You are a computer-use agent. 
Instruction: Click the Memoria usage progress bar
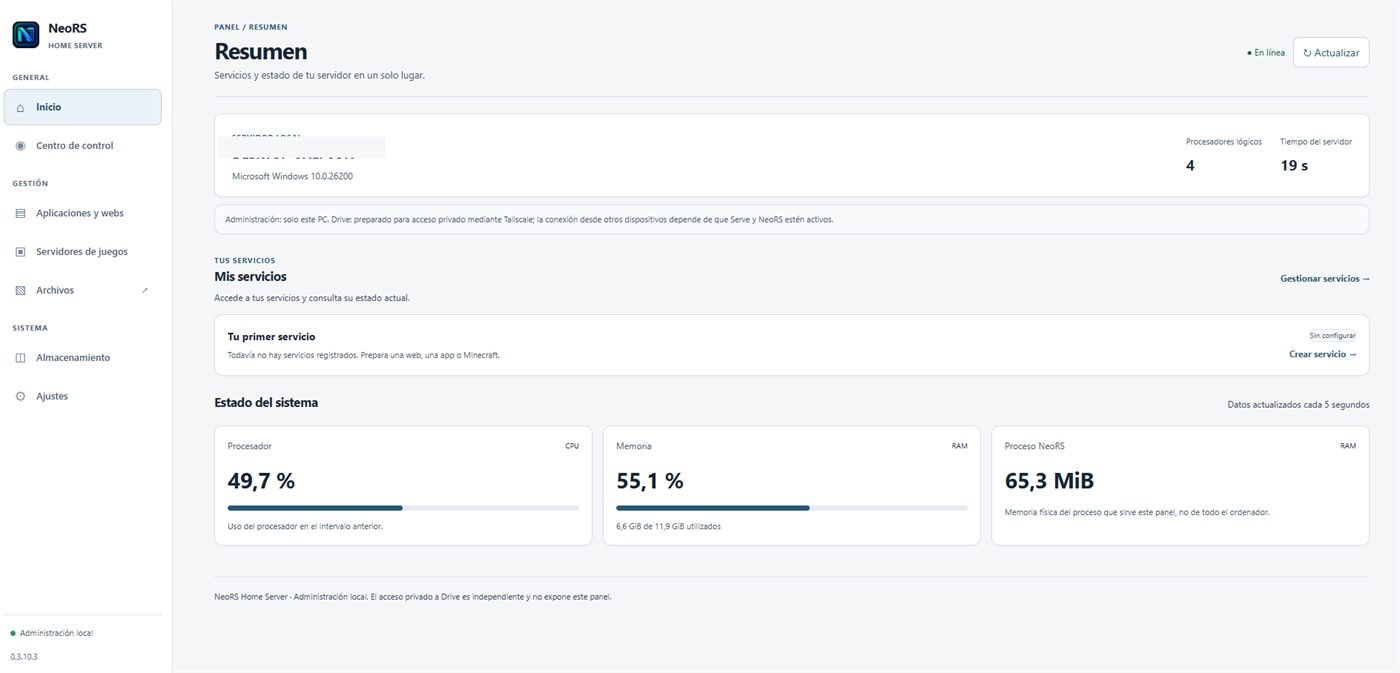pos(792,508)
